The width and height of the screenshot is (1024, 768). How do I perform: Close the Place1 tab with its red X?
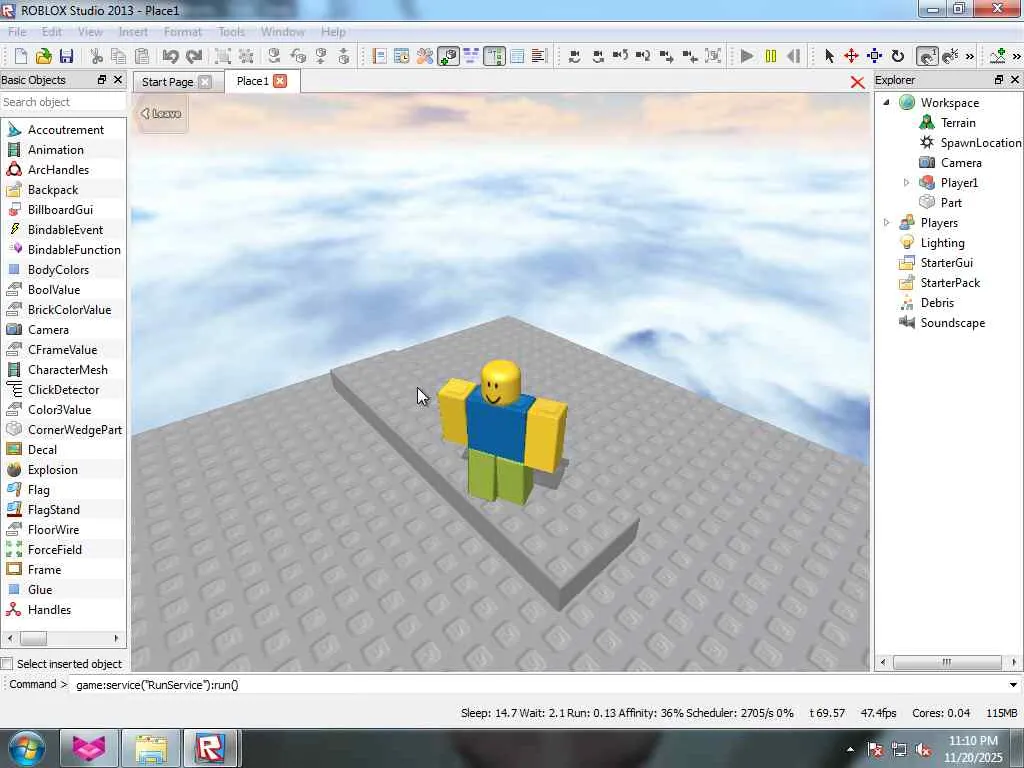(280, 81)
